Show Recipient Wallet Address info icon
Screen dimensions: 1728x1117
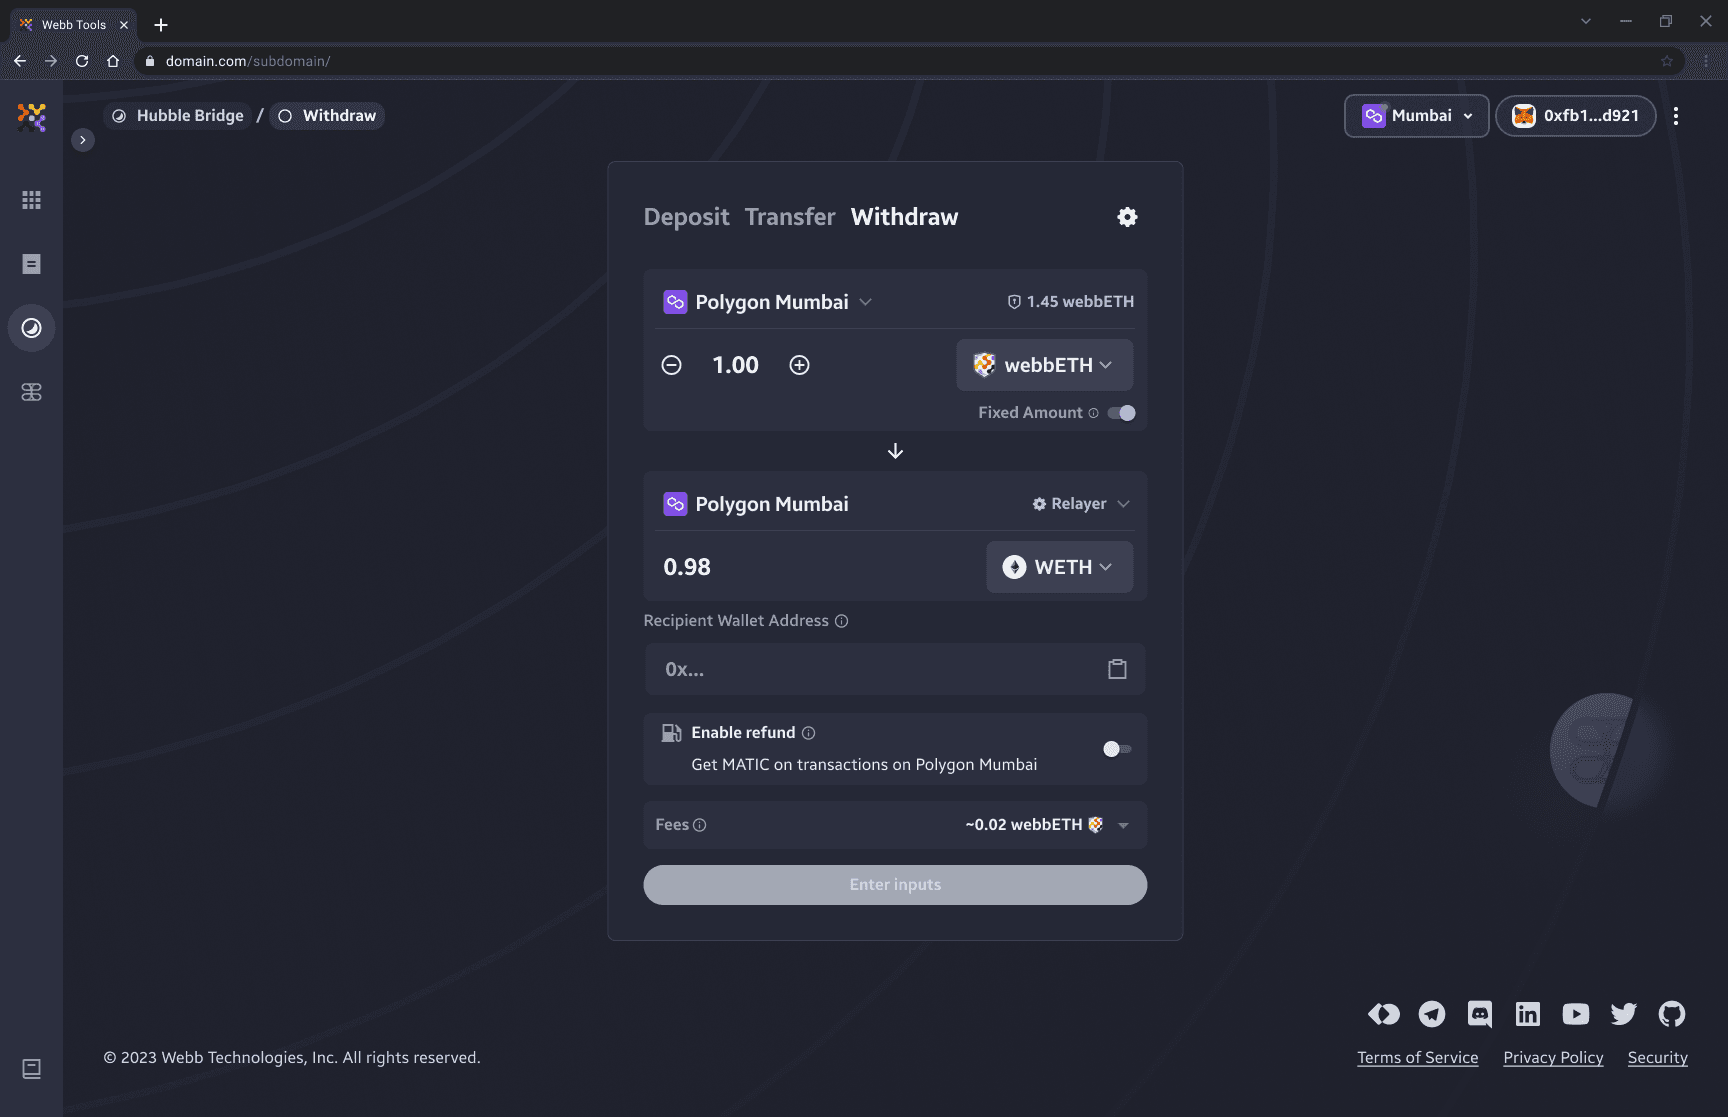(842, 621)
